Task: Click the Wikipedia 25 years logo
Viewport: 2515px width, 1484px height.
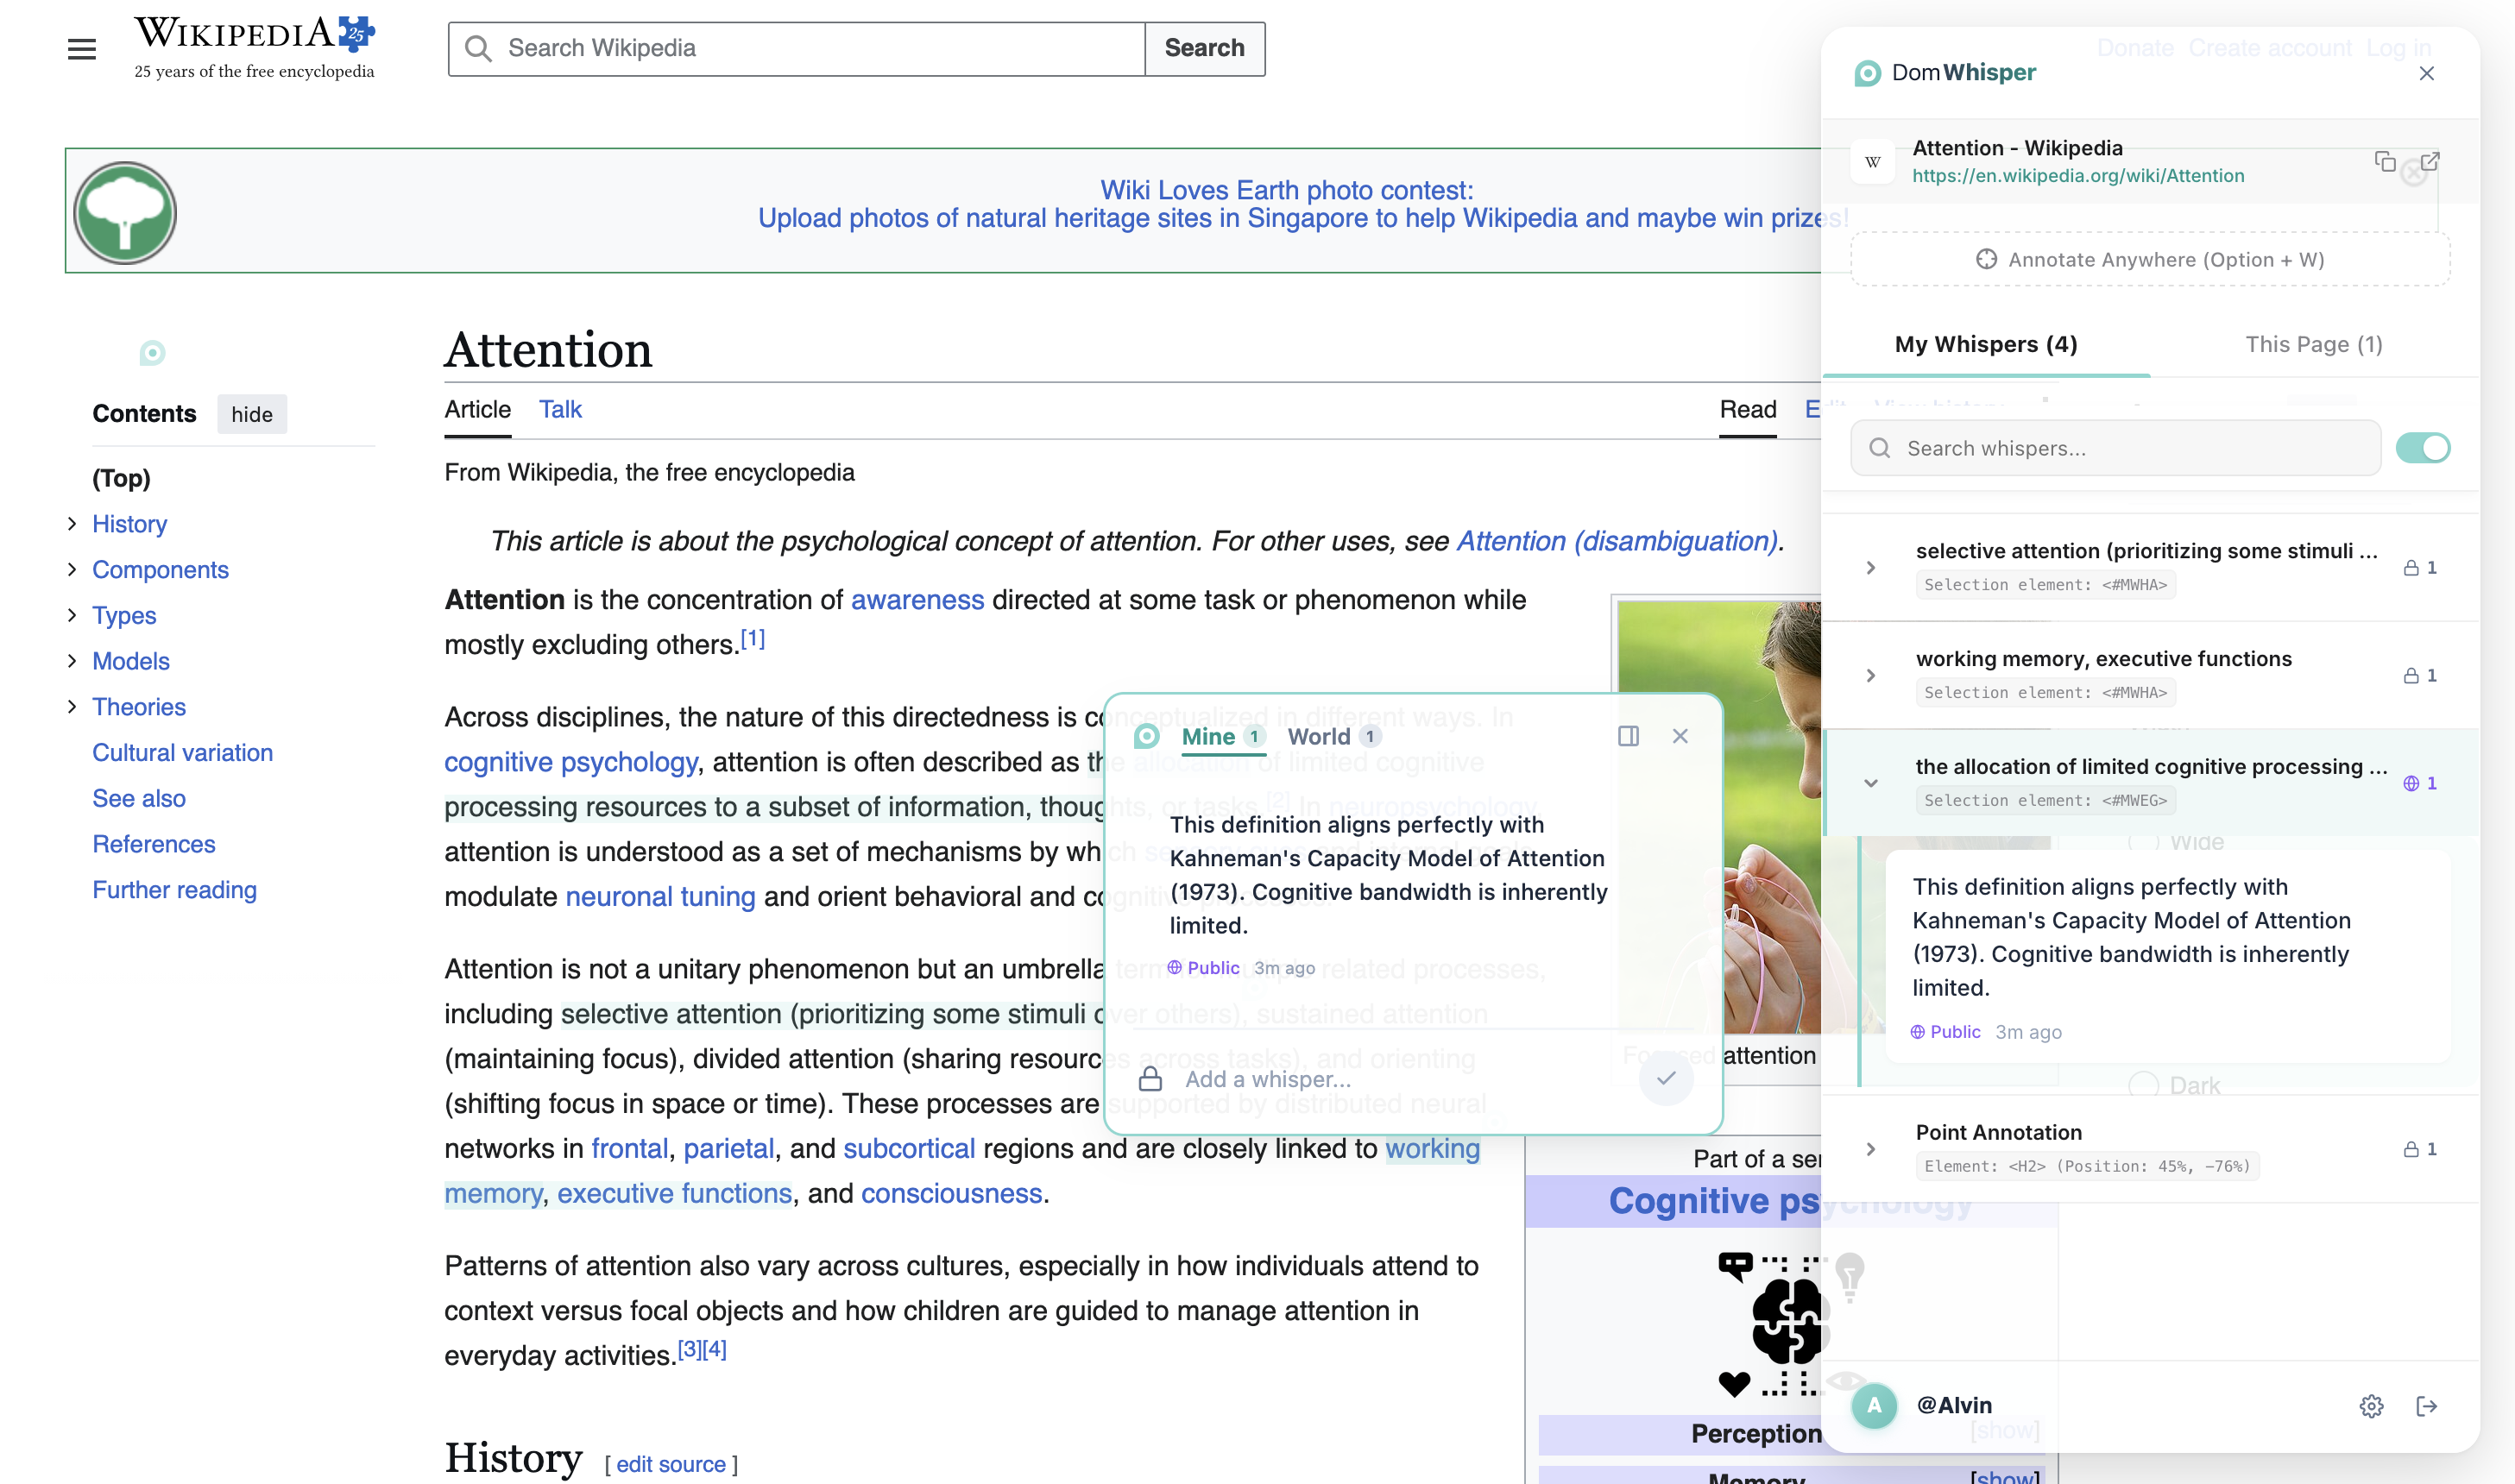Action: click(254, 47)
